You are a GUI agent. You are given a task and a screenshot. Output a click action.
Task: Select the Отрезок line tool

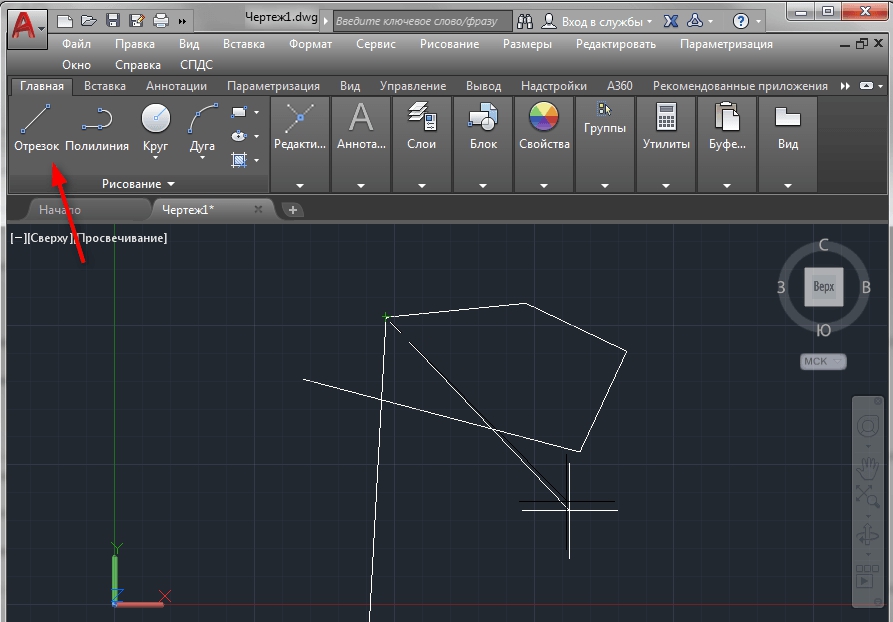36,128
